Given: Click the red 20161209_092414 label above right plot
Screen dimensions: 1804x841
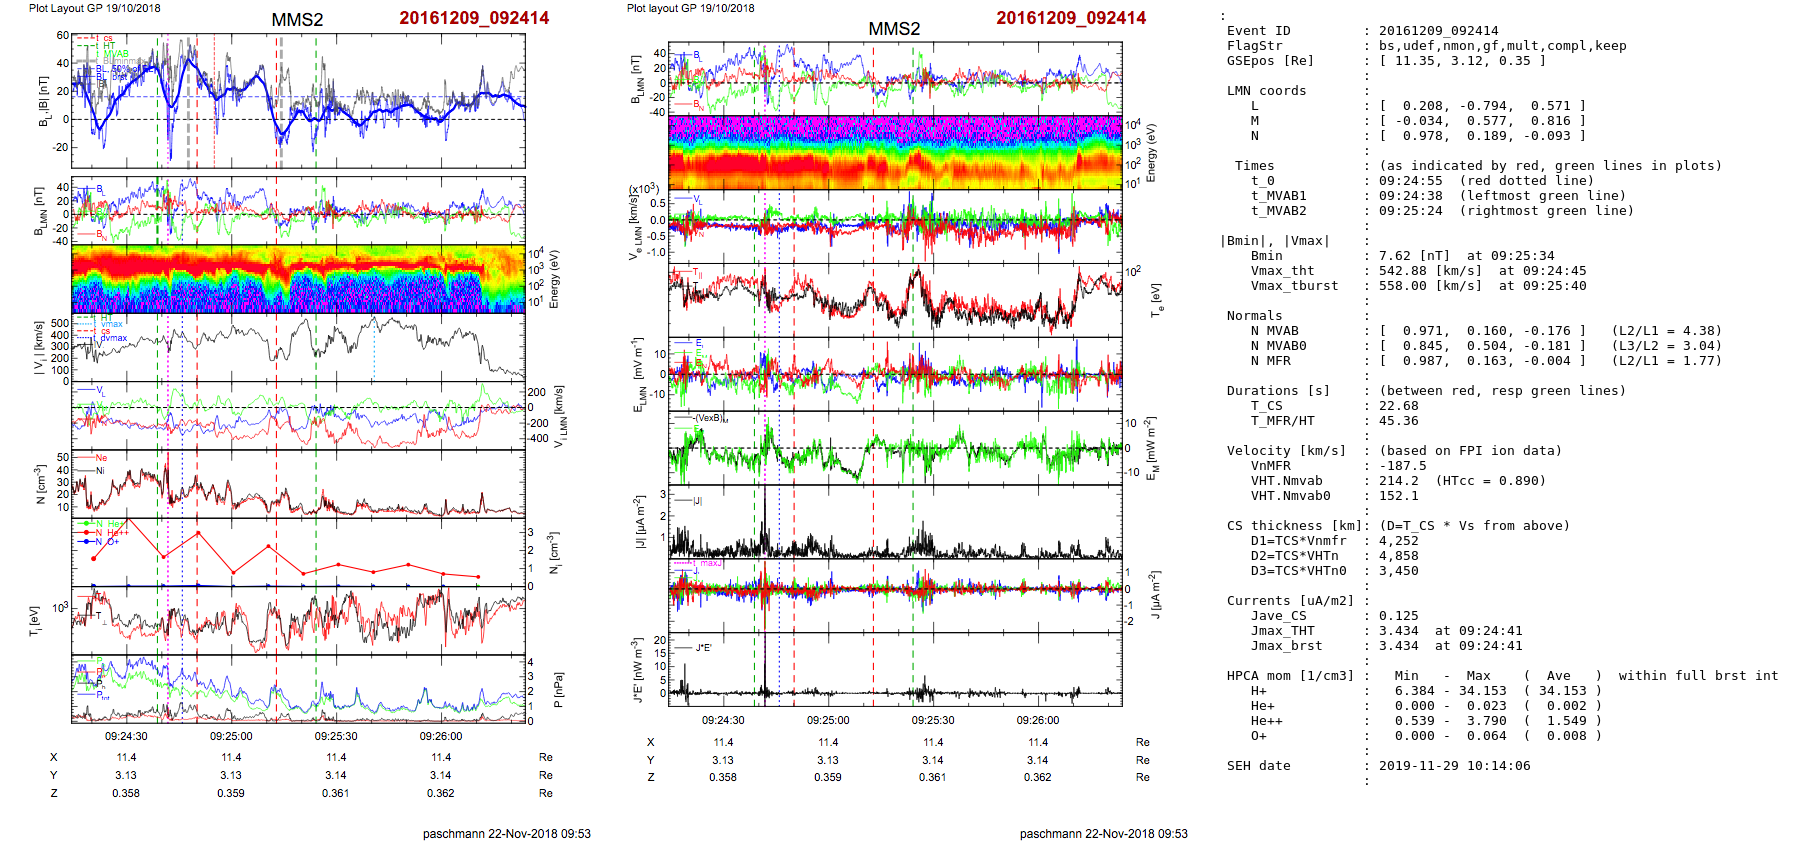Looking at the screenshot, I should point(1070,18).
